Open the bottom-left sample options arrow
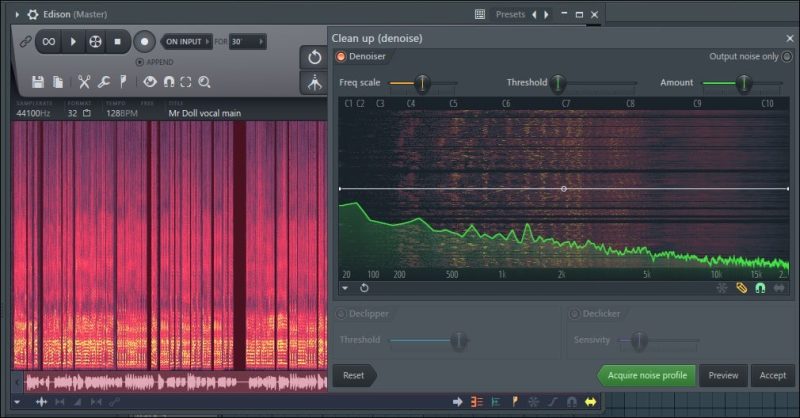Image resolution: width=800 pixels, height=418 pixels. pyautogui.click(x=17, y=402)
